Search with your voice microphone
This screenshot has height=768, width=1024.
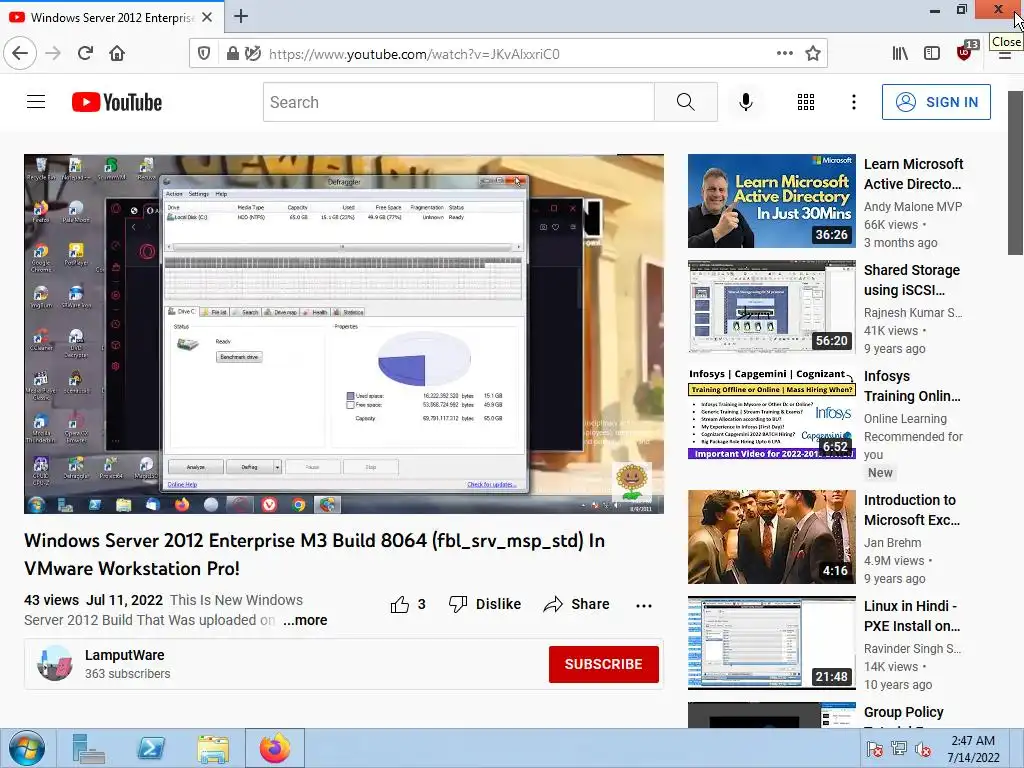(746, 102)
